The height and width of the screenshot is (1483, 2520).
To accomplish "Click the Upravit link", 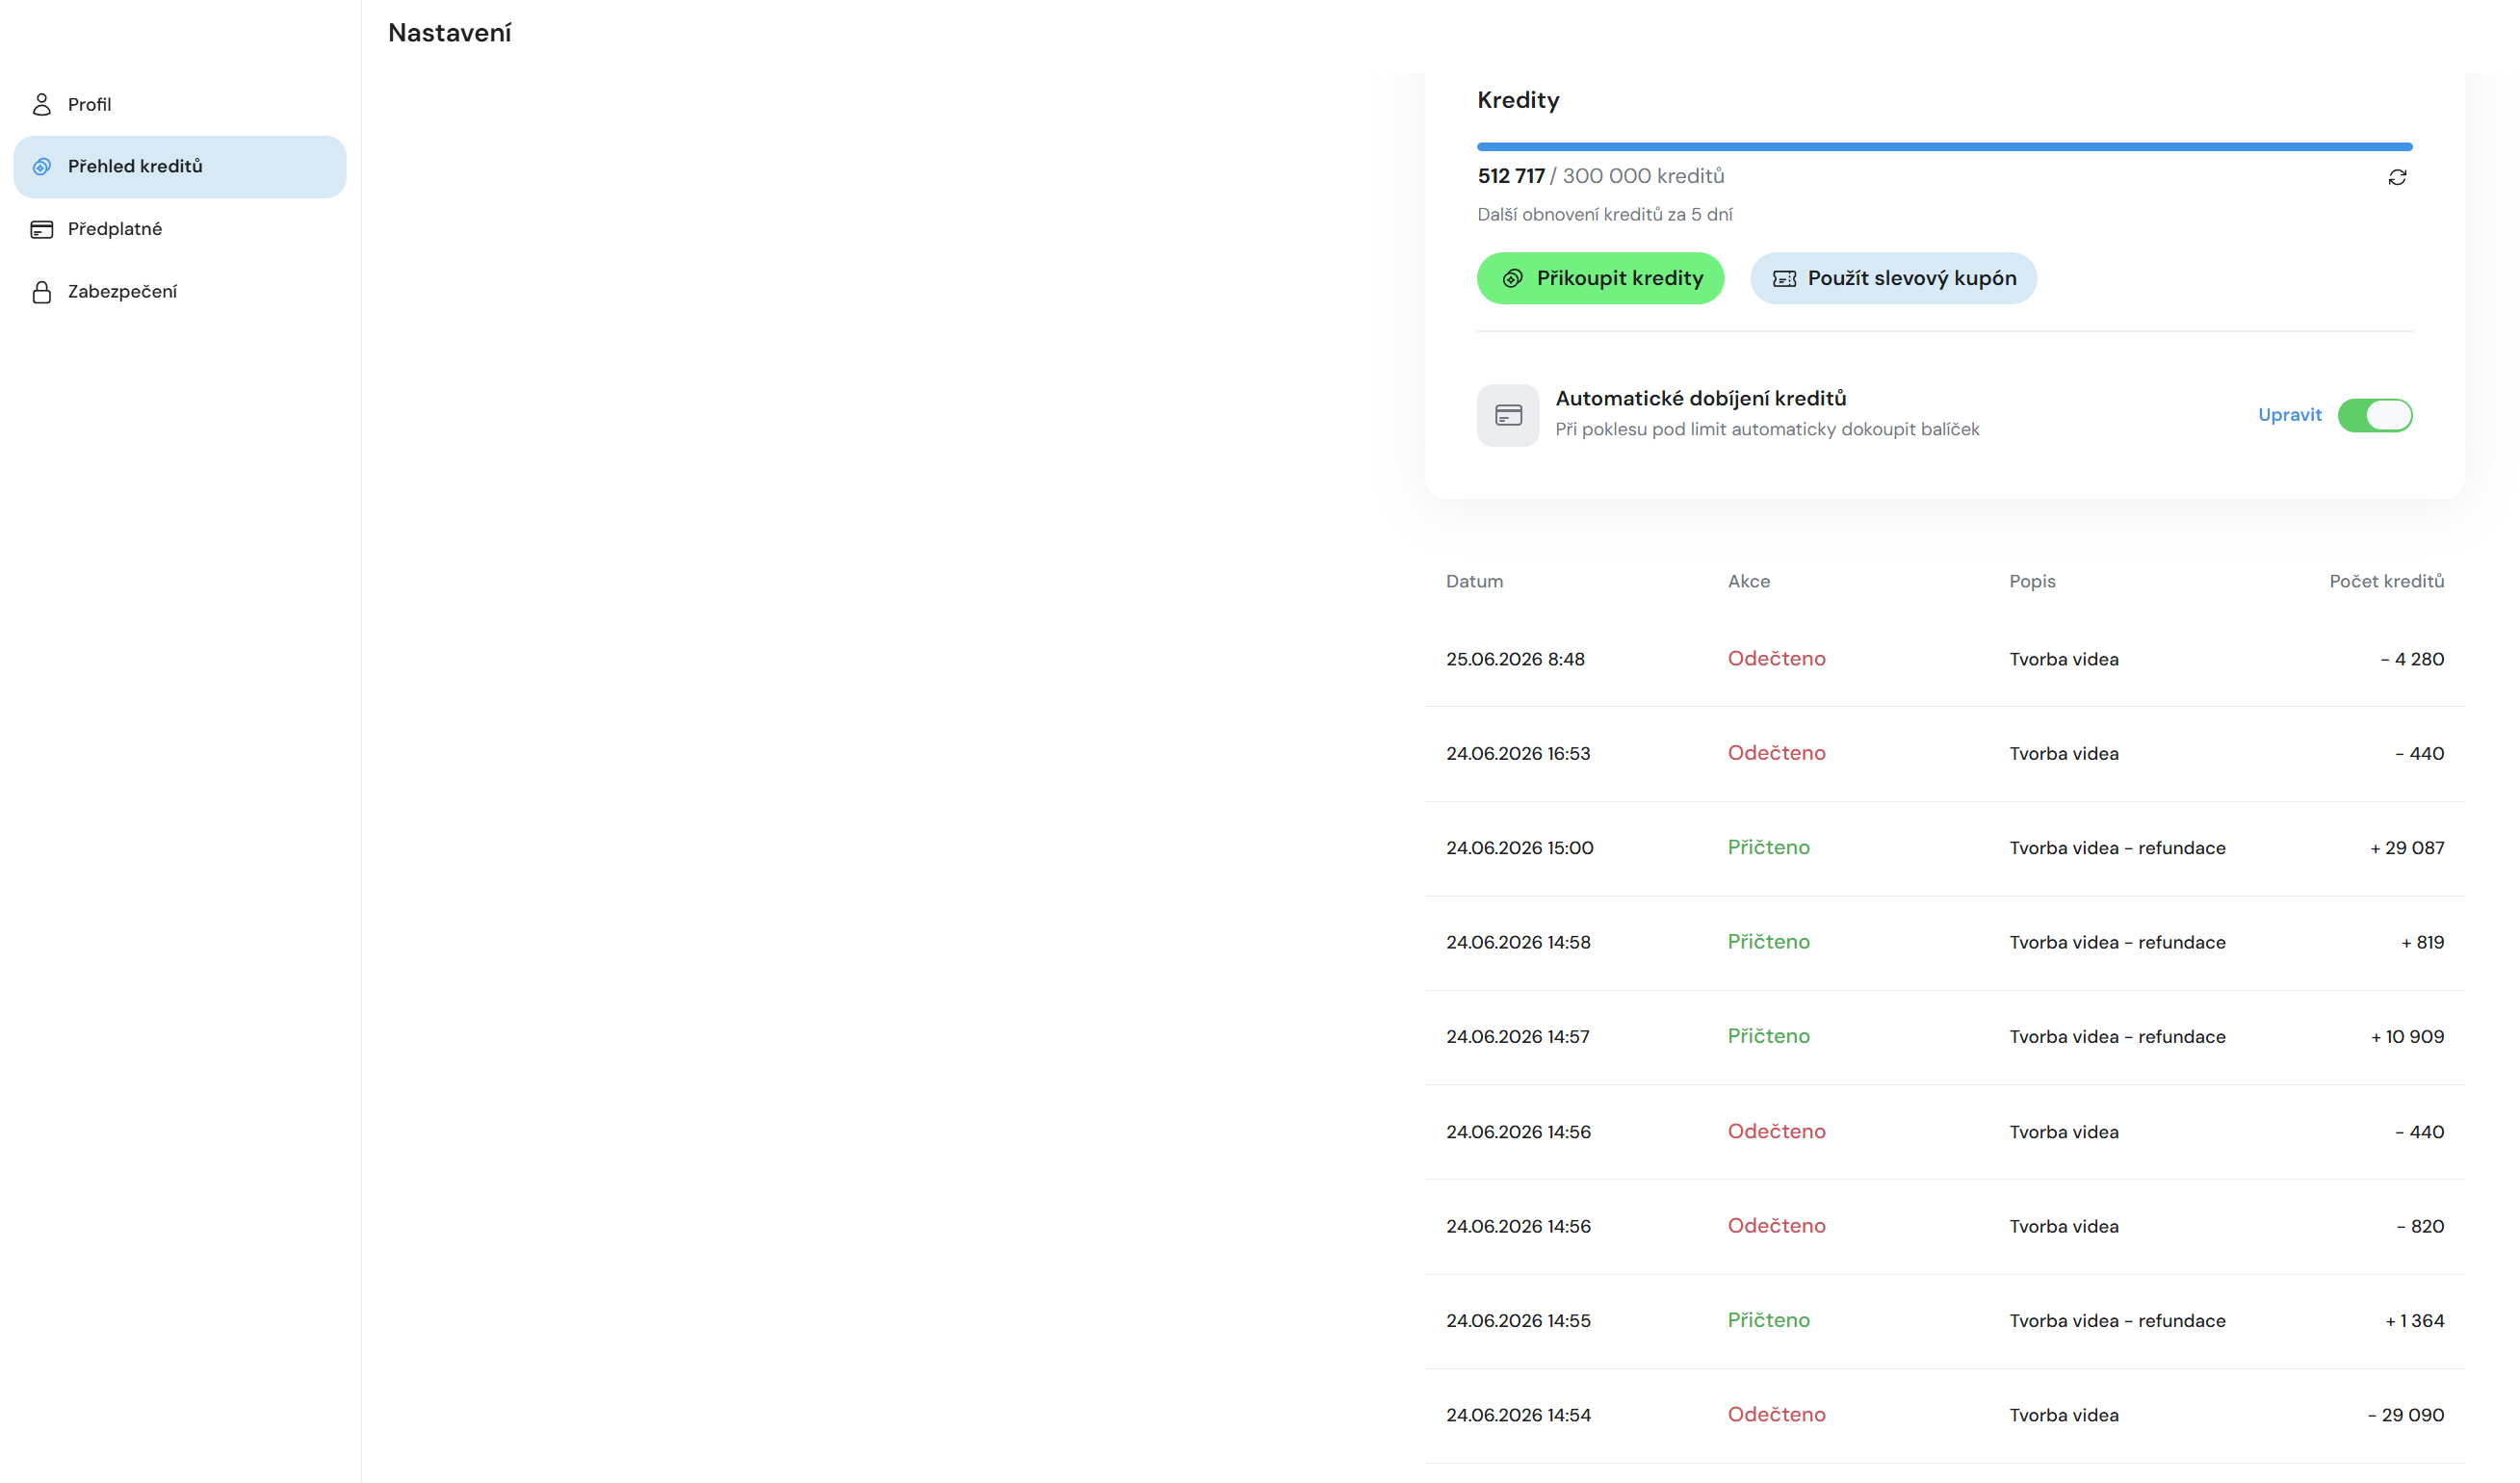I will (x=2289, y=415).
